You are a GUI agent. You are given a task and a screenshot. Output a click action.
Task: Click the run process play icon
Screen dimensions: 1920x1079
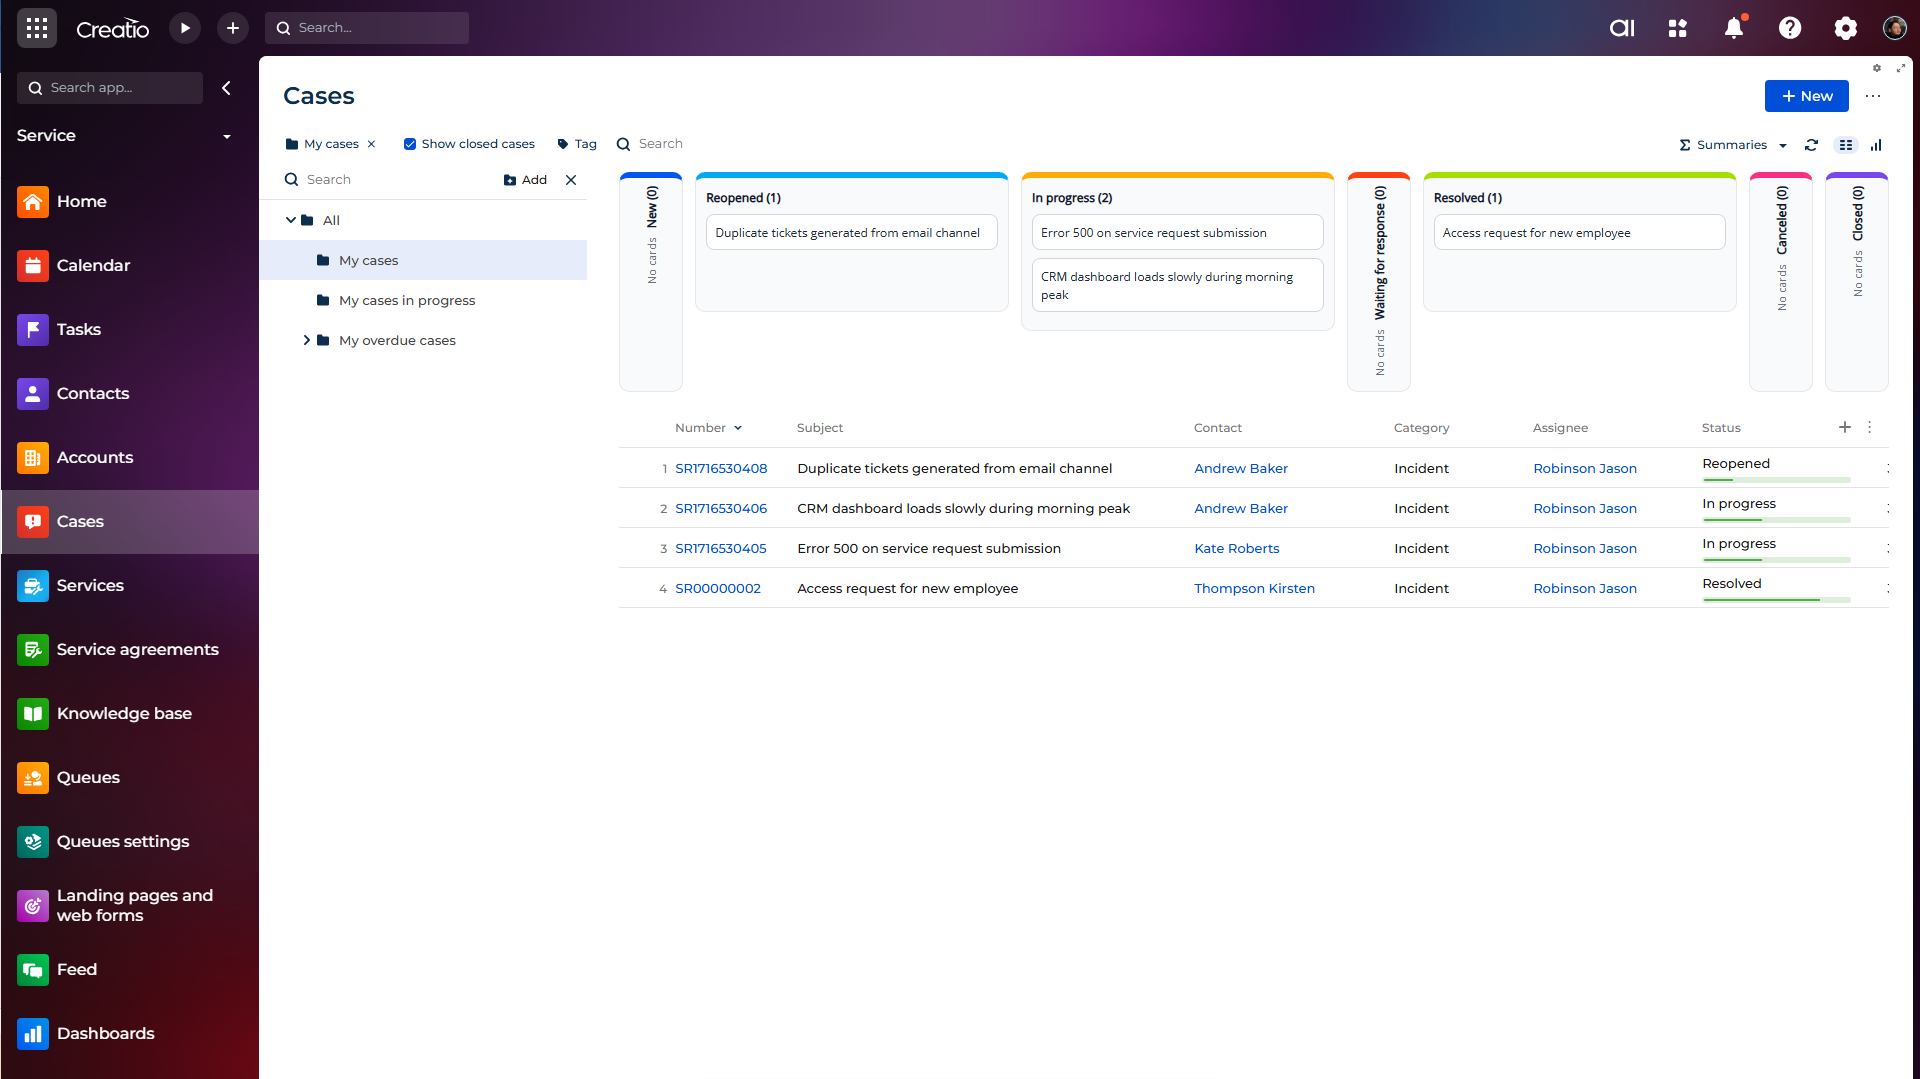pos(185,28)
